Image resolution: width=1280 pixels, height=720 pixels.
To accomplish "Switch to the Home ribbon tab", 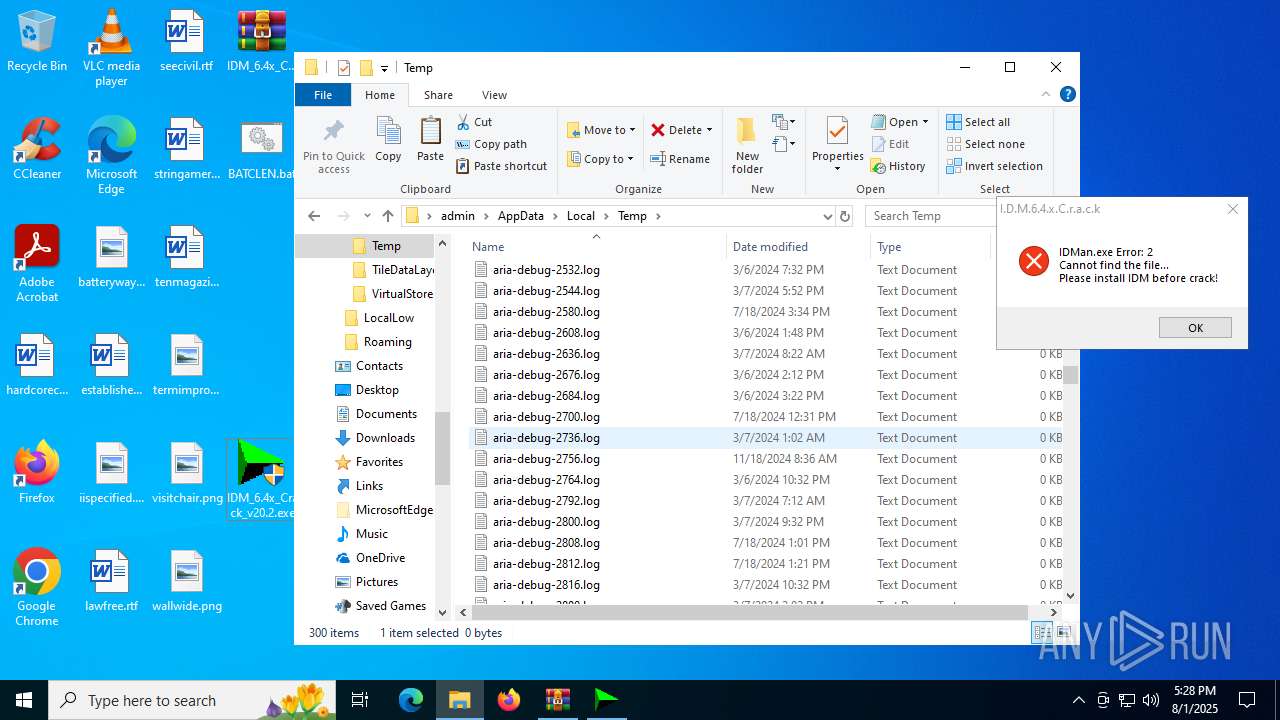I will (x=380, y=95).
